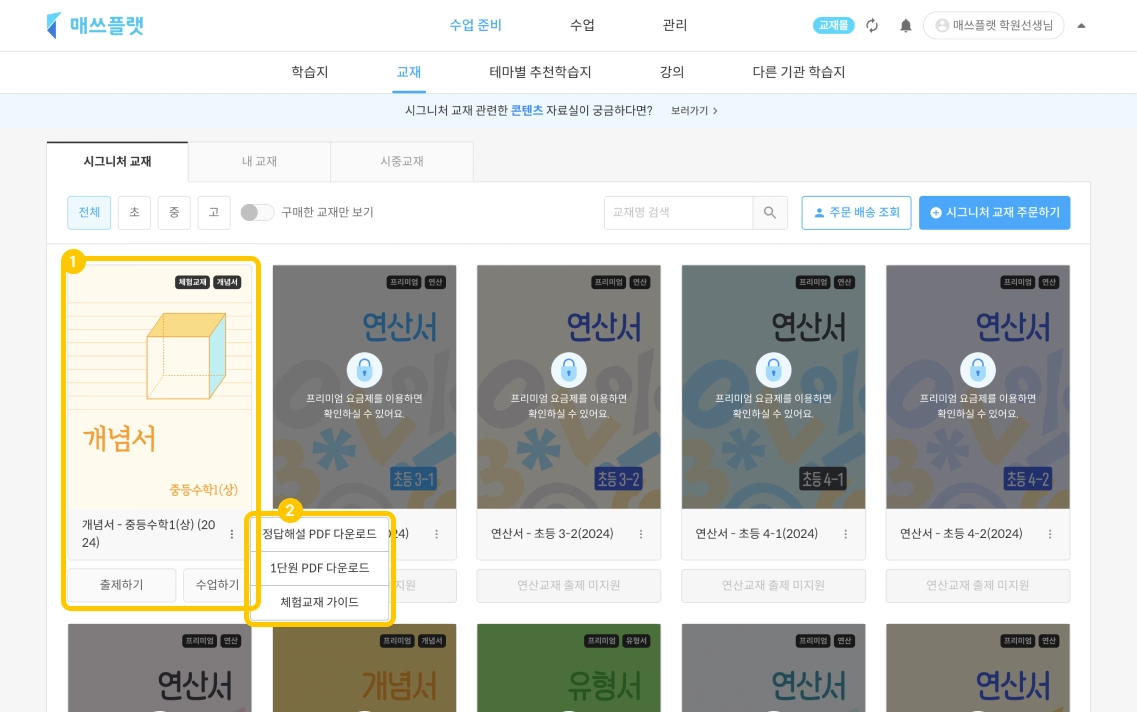This screenshot has width=1137, height=712.
Task: Click 시그니처 교재 주문하기 button
Action: pyautogui.click(x=994, y=212)
